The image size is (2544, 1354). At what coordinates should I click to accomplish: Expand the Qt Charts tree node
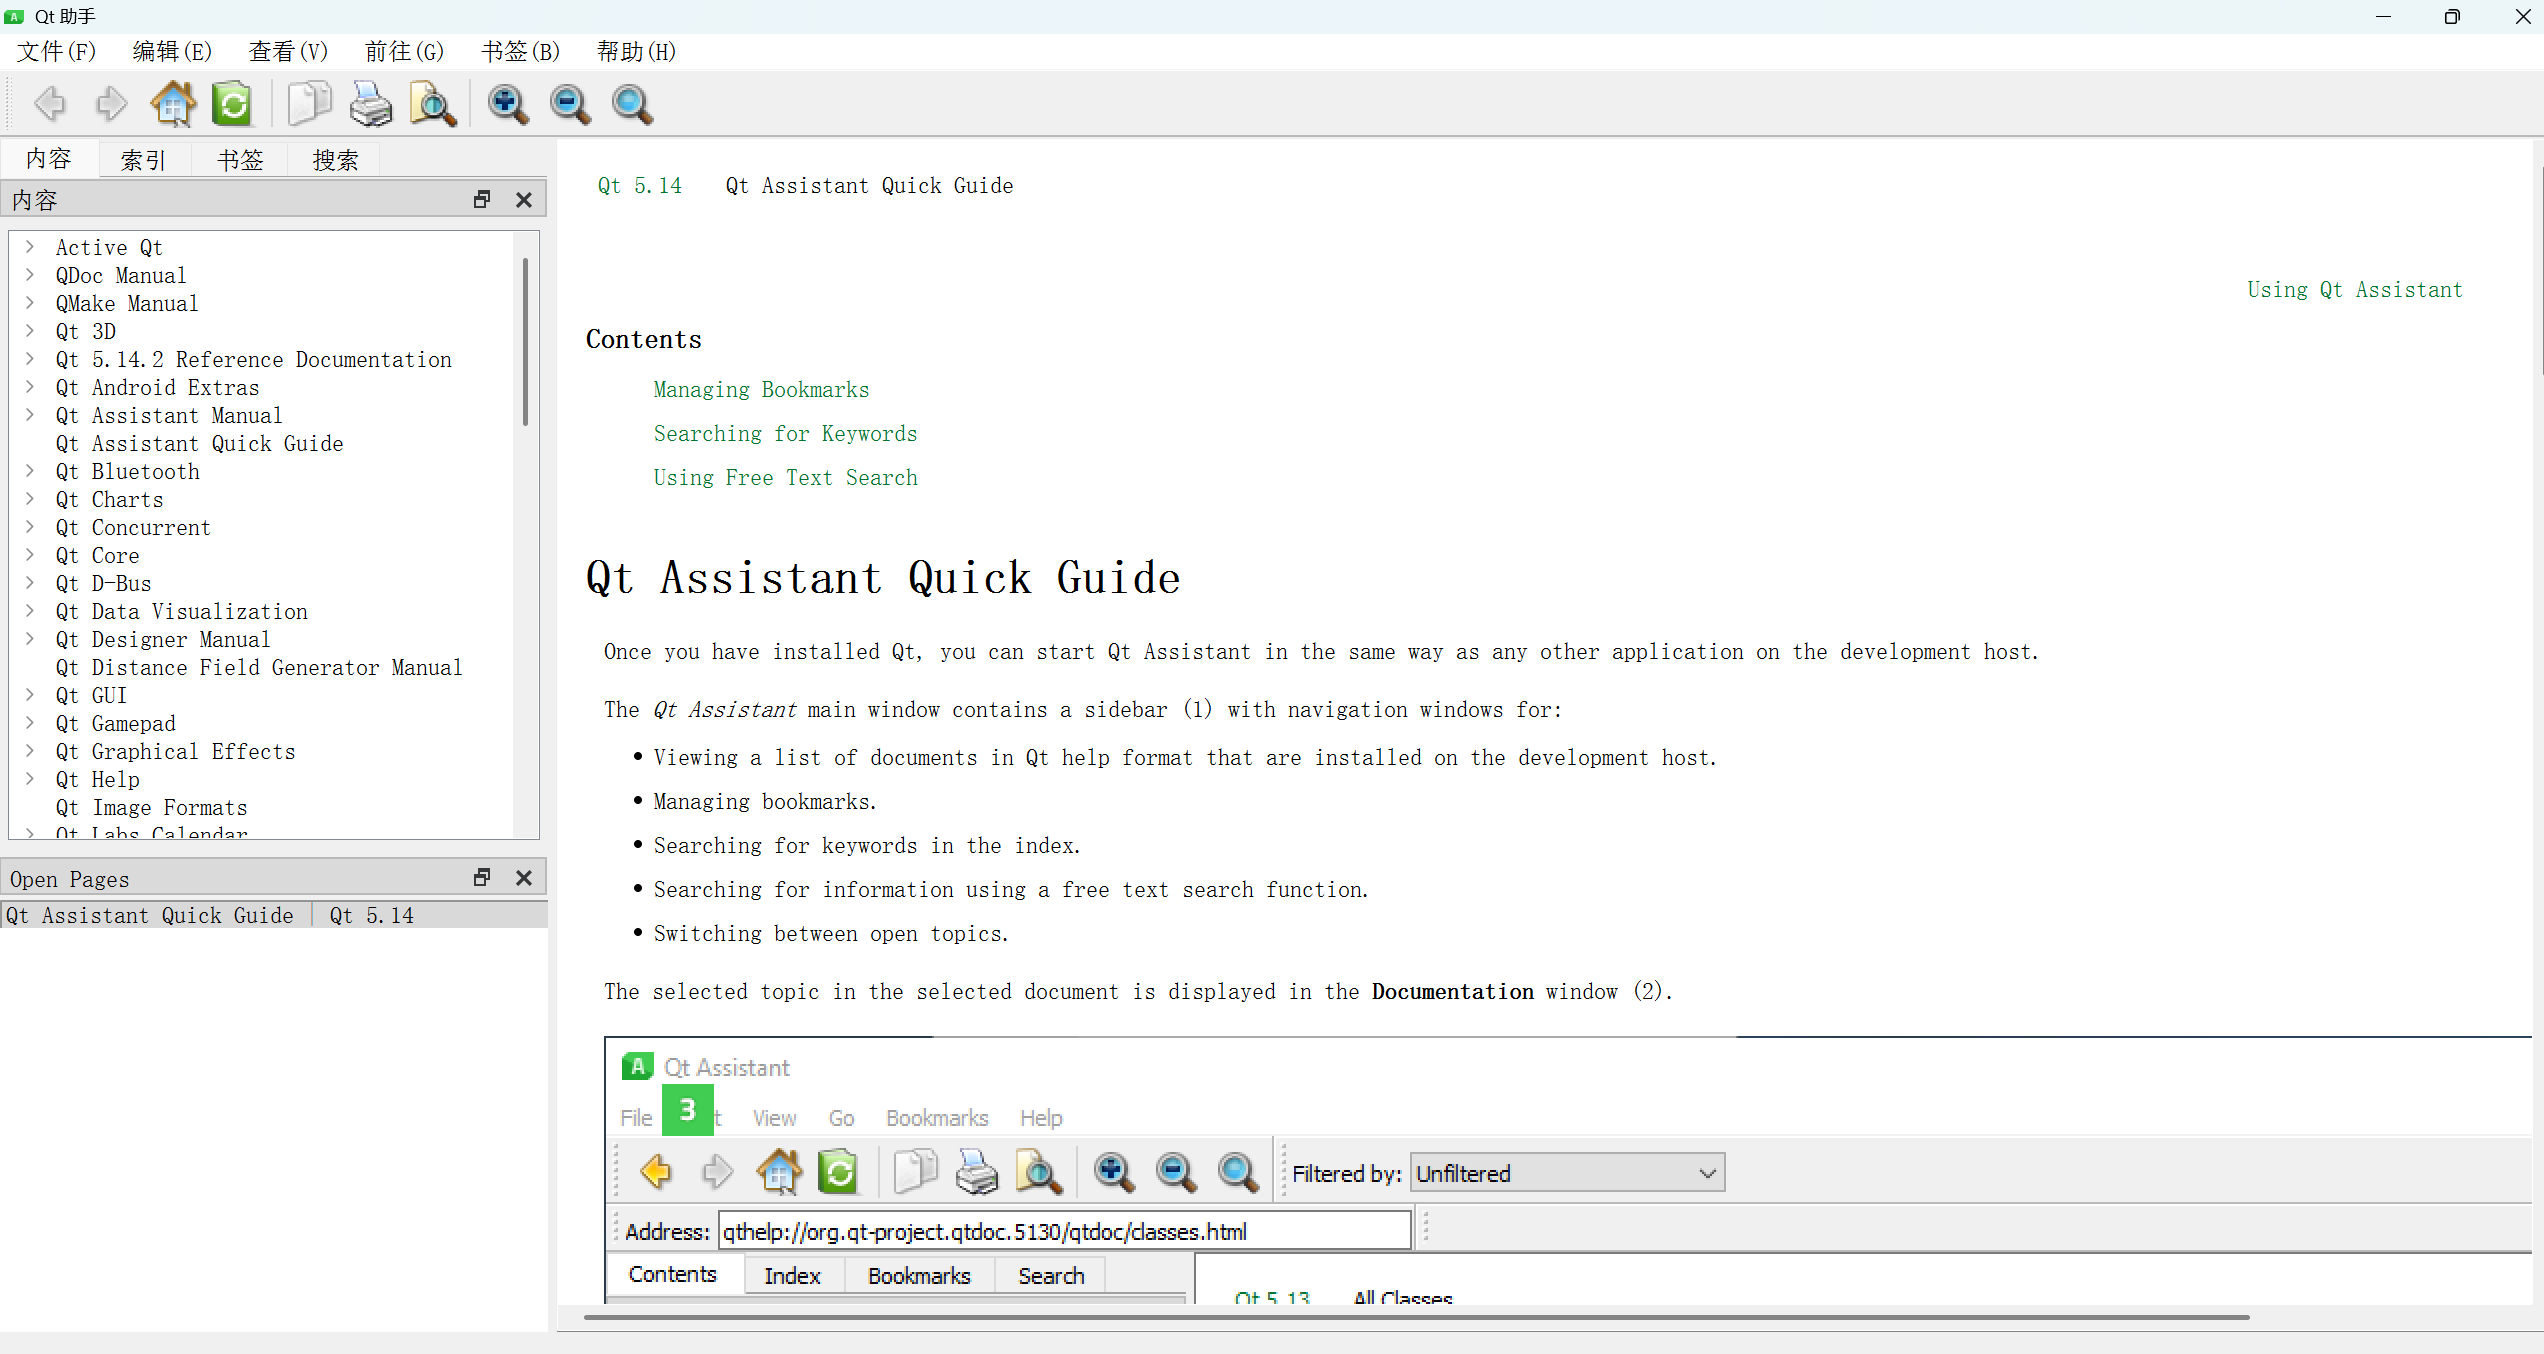coord(30,499)
